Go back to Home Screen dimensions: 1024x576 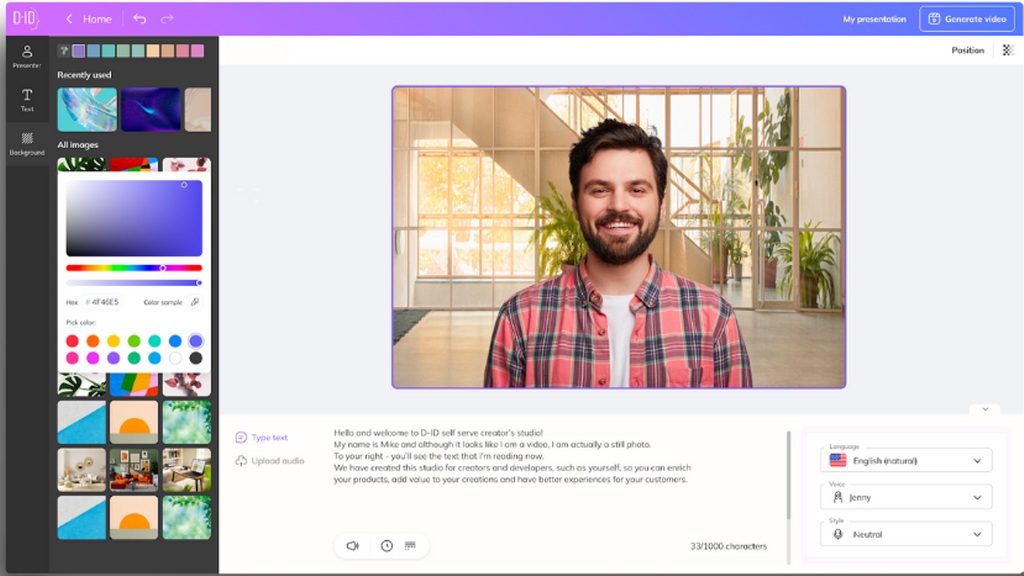click(x=89, y=19)
